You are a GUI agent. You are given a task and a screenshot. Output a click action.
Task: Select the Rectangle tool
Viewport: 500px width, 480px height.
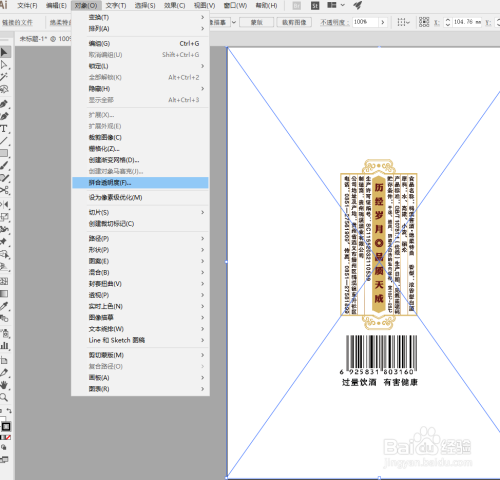(x=4, y=153)
